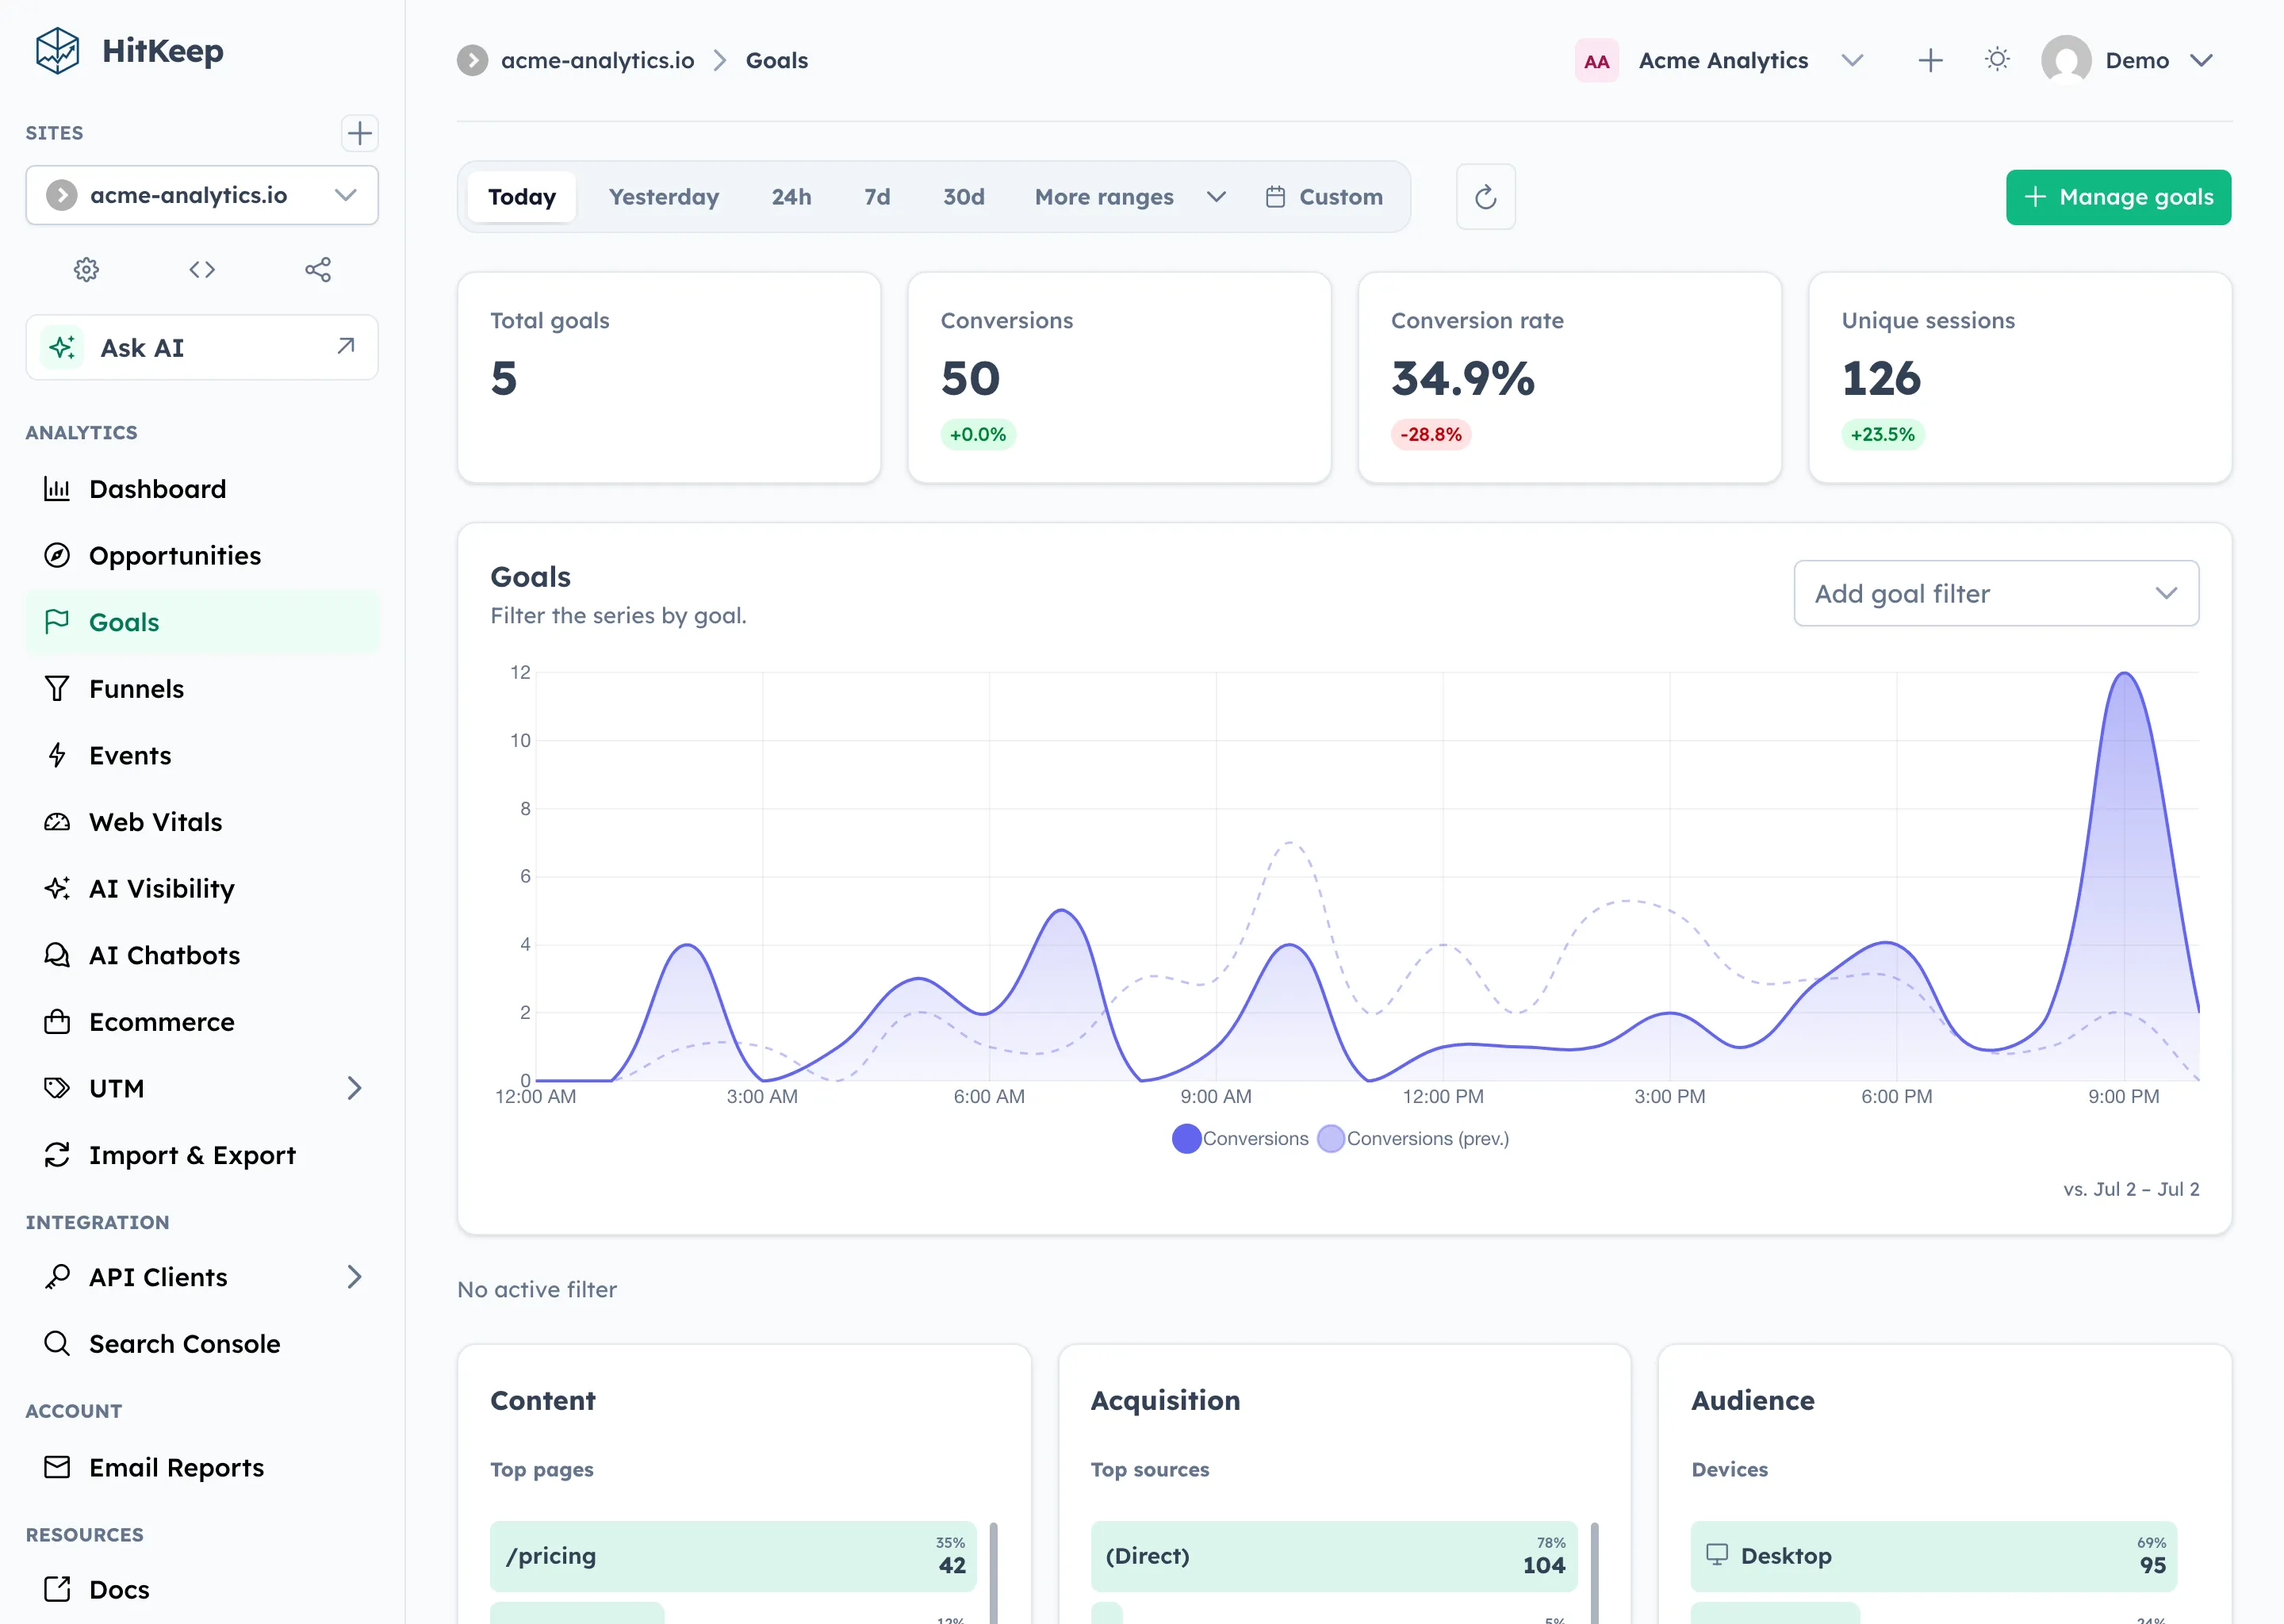Viewport: 2284px width, 1624px height.
Task: Click the Ecommerce bag icon
Action: (57, 1022)
